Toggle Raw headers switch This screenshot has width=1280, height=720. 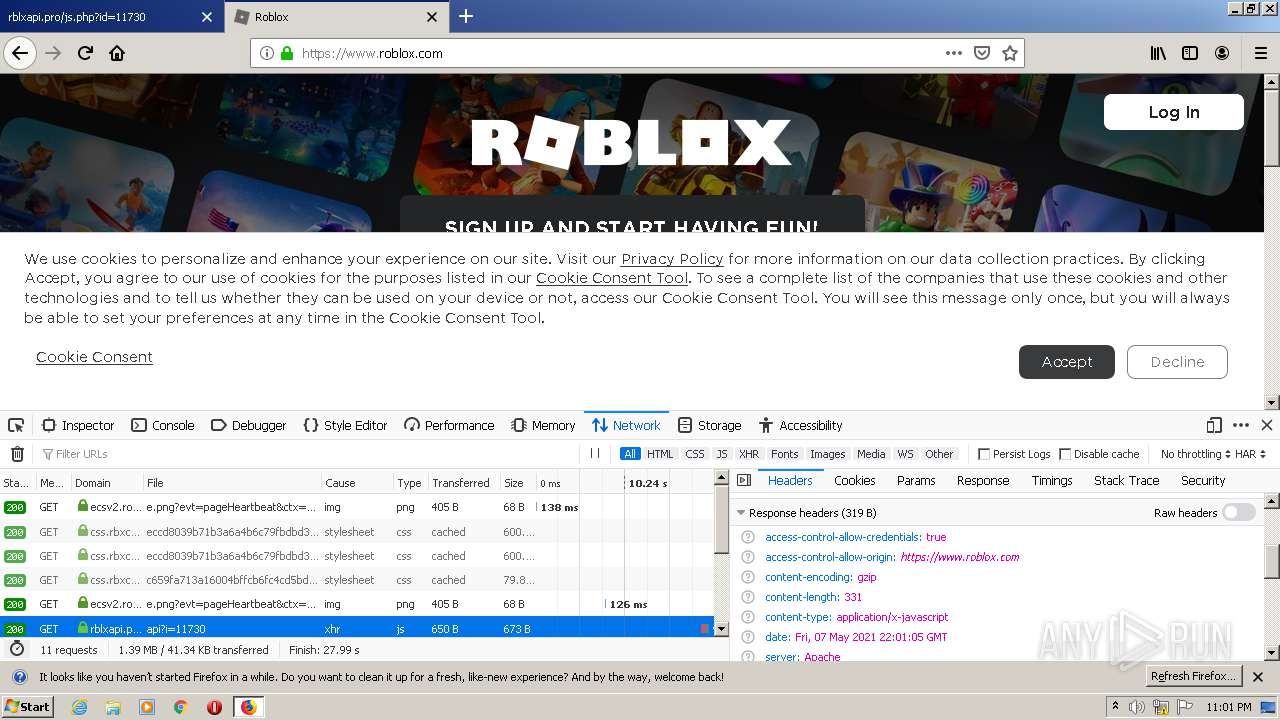pos(1238,513)
